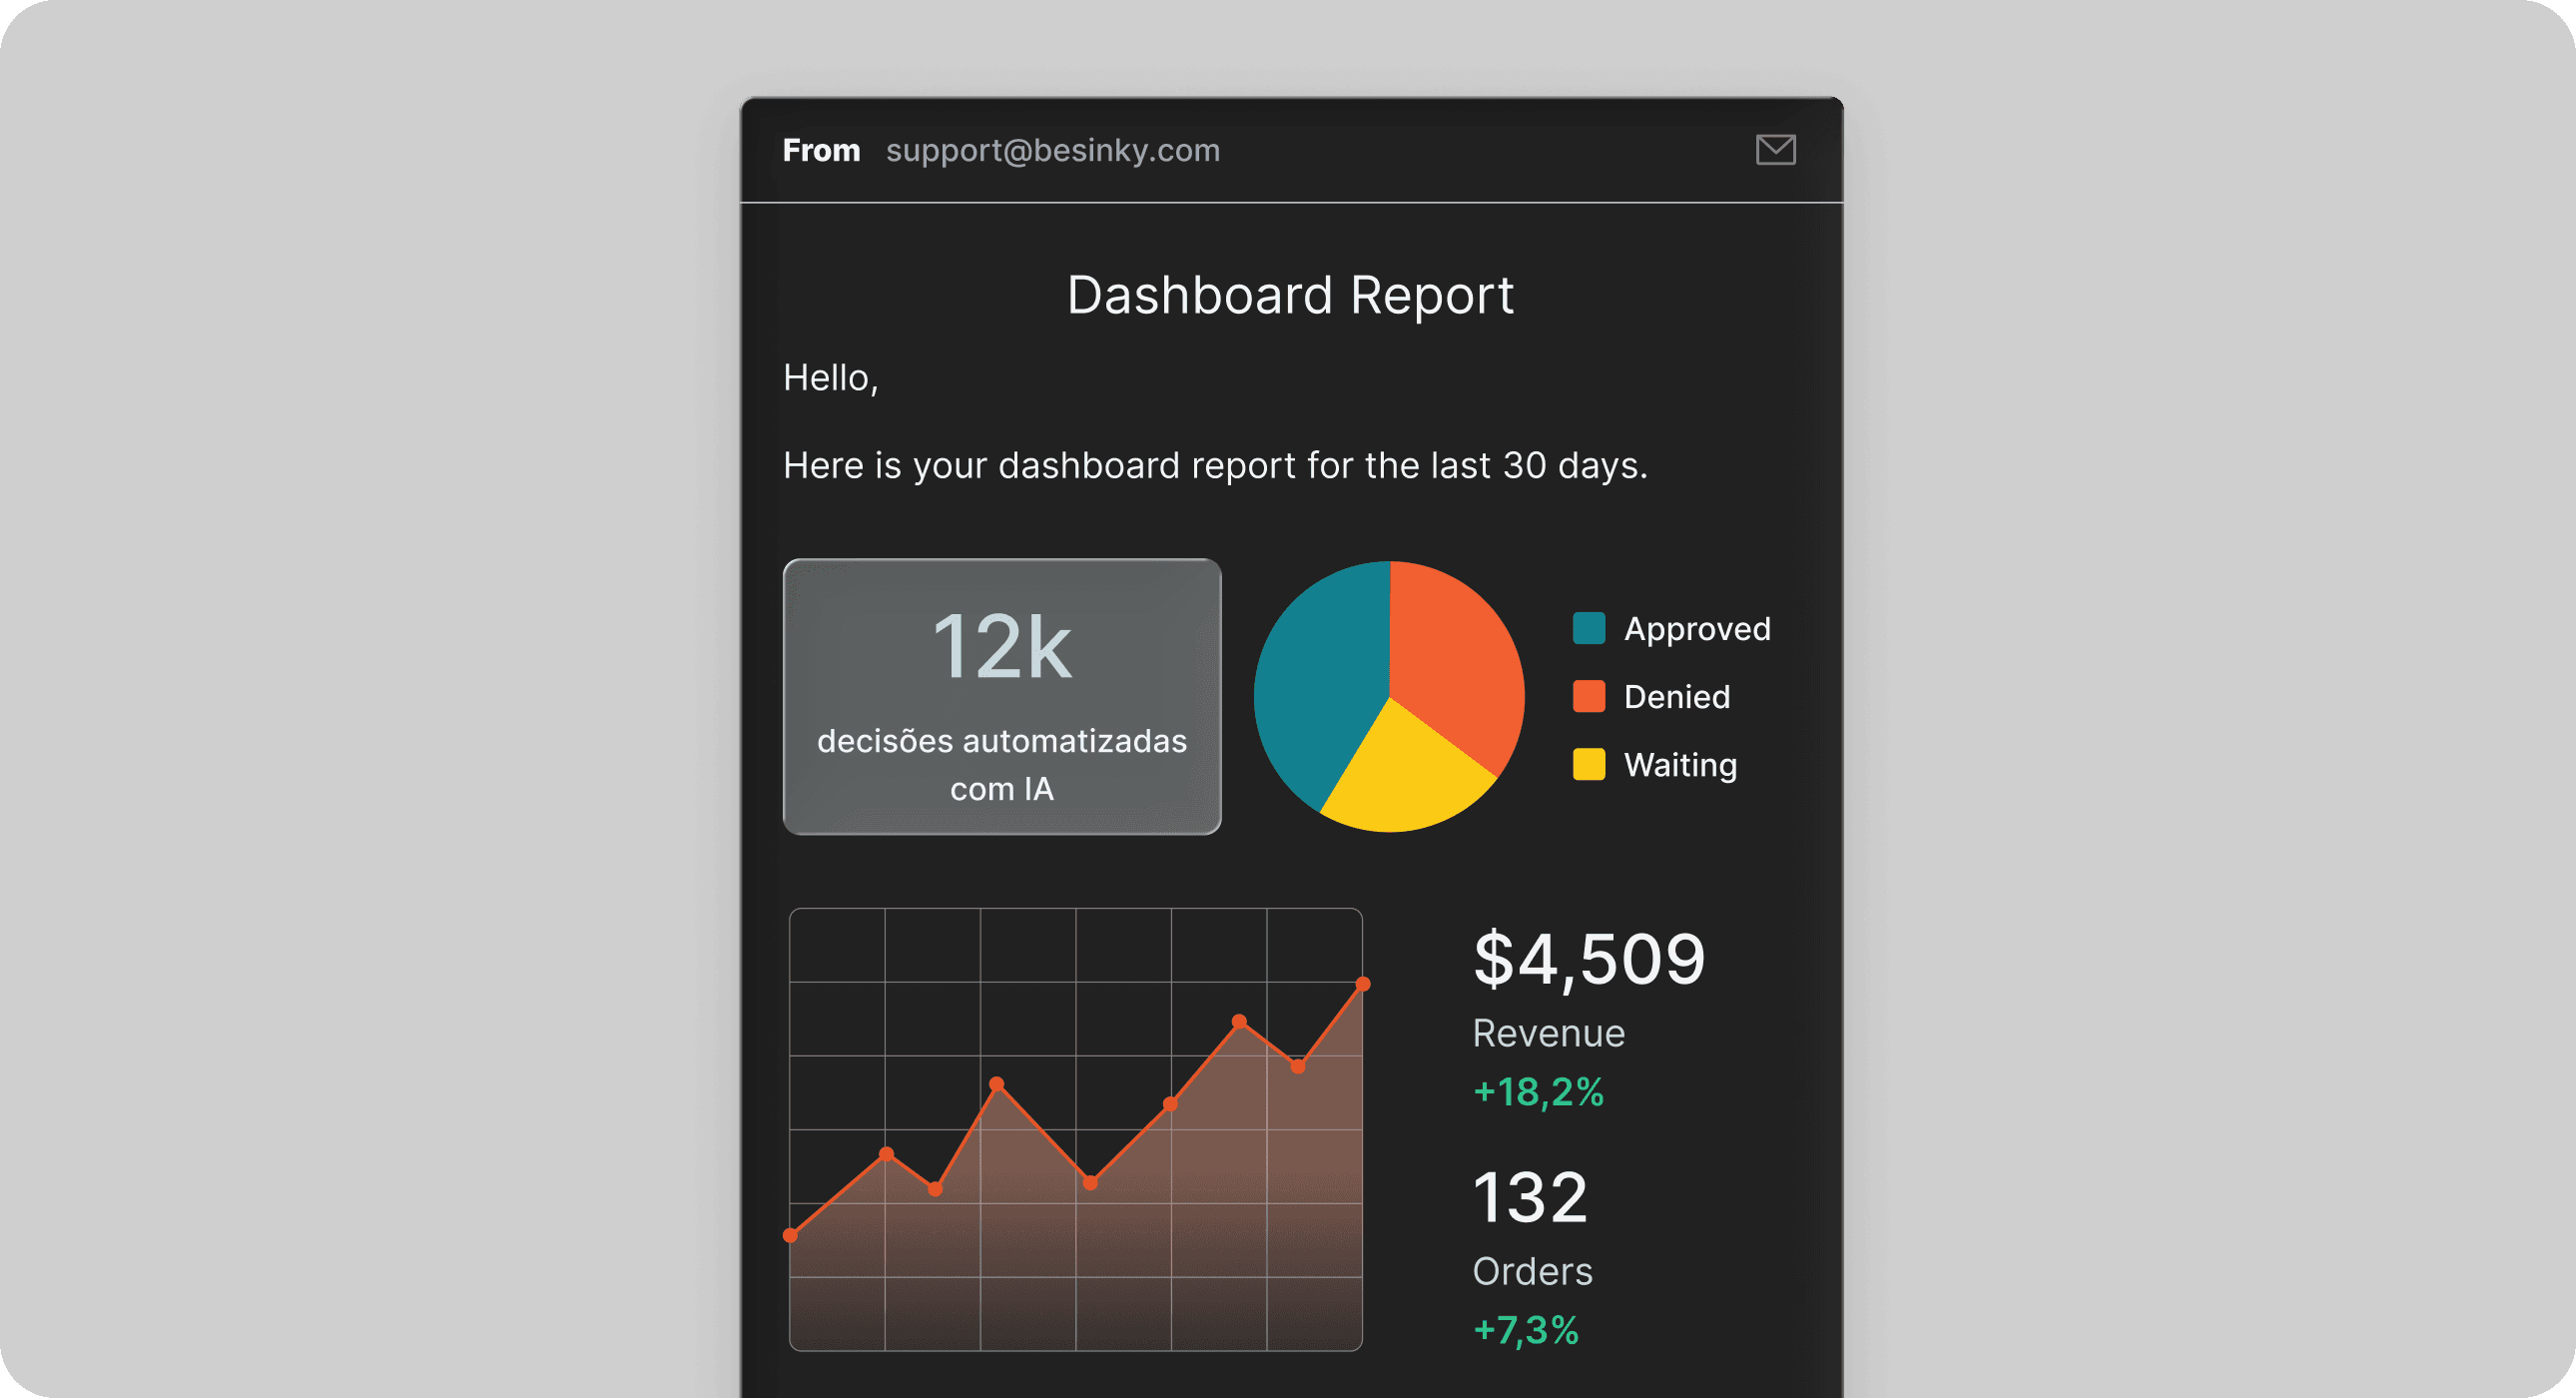Image resolution: width=2576 pixels, height=1398 pixels.
Task: Click the orange Denied legend swatch
Action: point(1588,696)
